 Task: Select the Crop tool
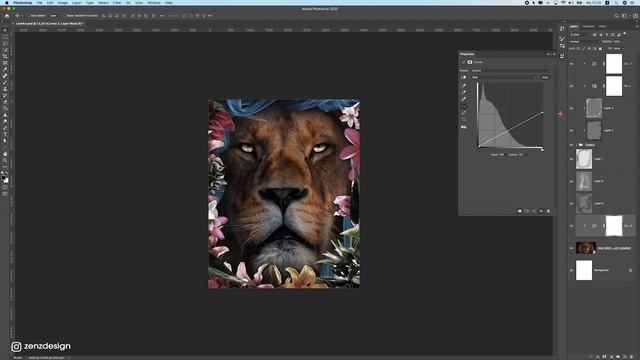[x=5, y=56]
